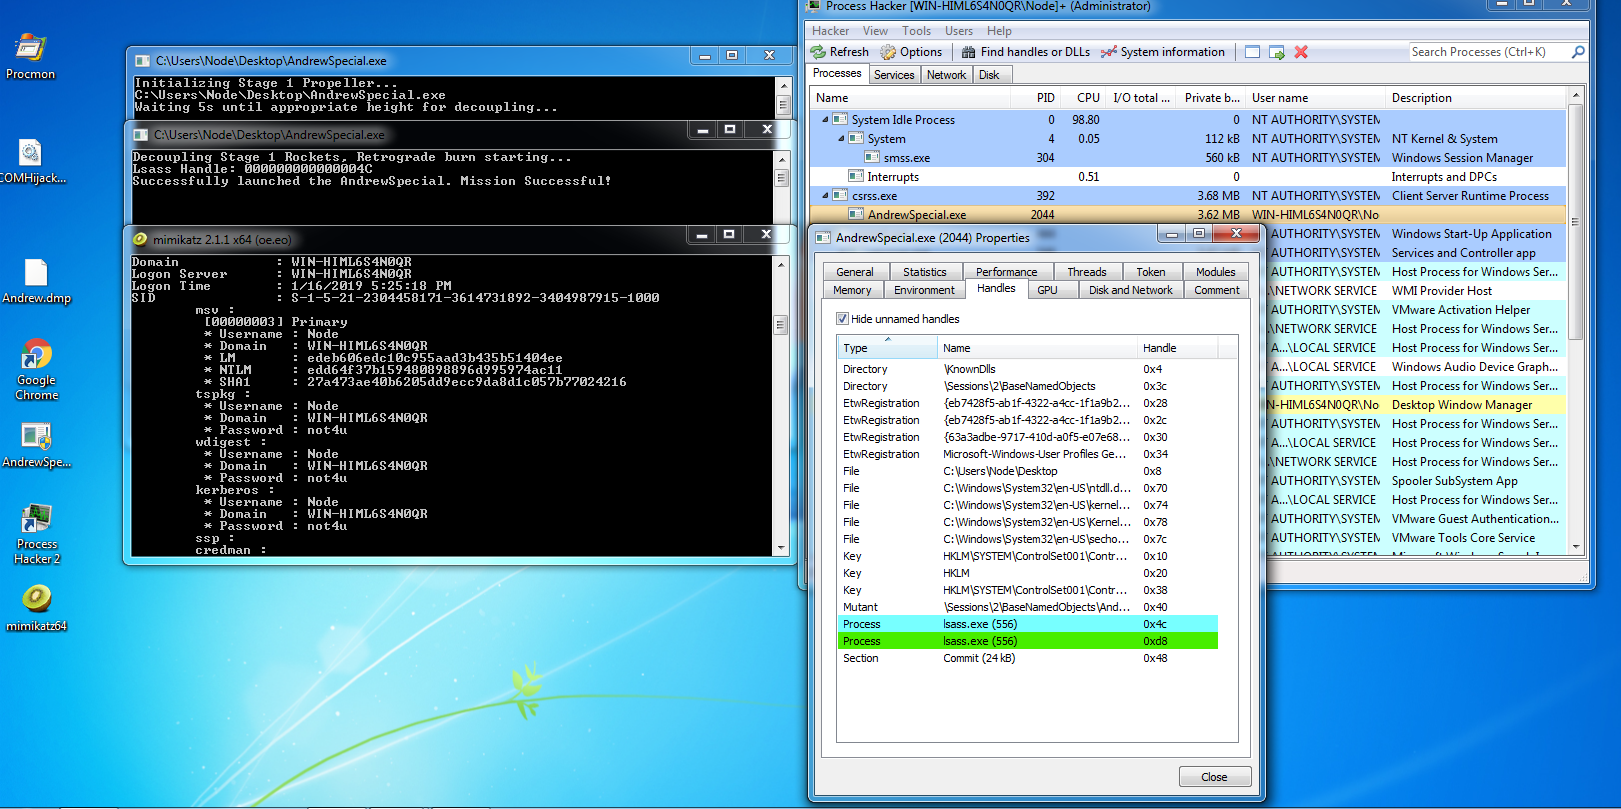The height and width of the screenshot is (809, 1621).
Task: Select the HKLM Key handle row
Action: pyautogui.click(x=1028, y=573)
